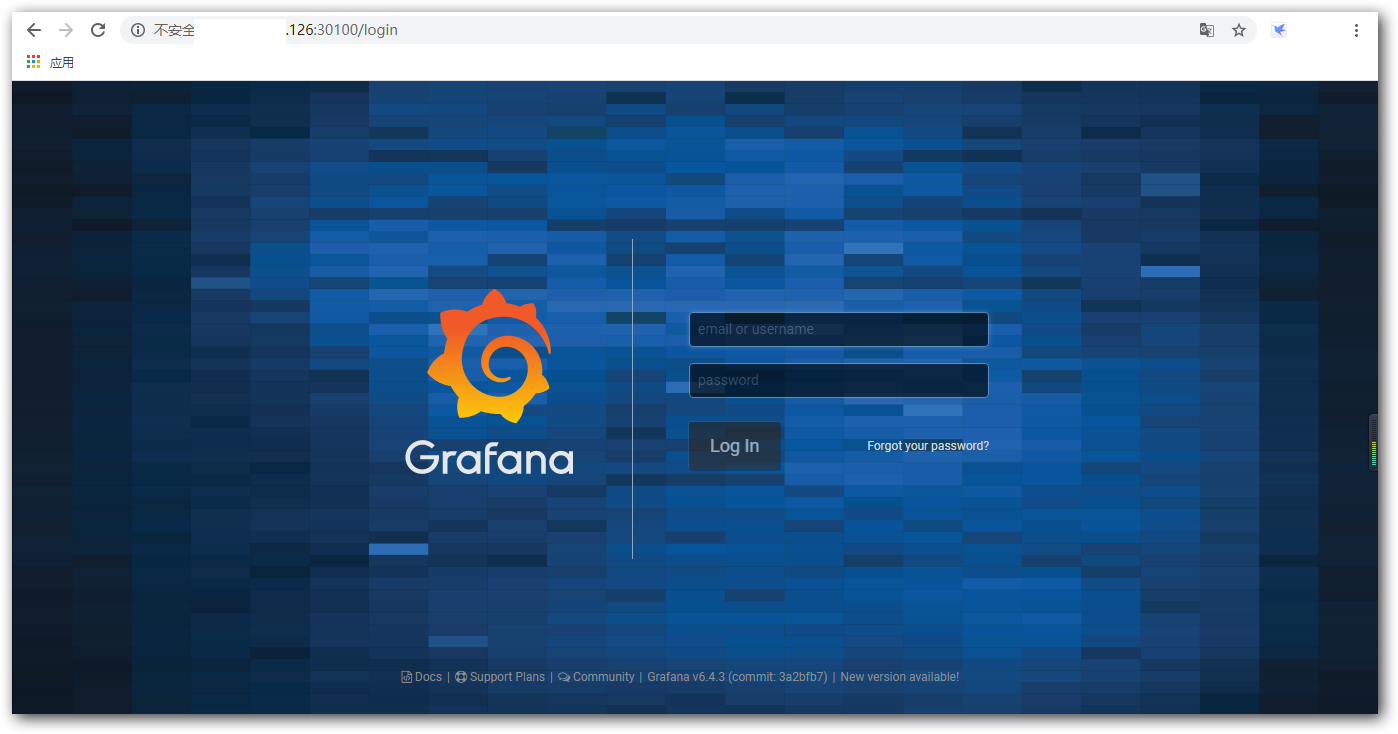This screenshot has height=734, width=1398.
Task: Click the Grafana v6.4.3 version link
Action: 737,677
